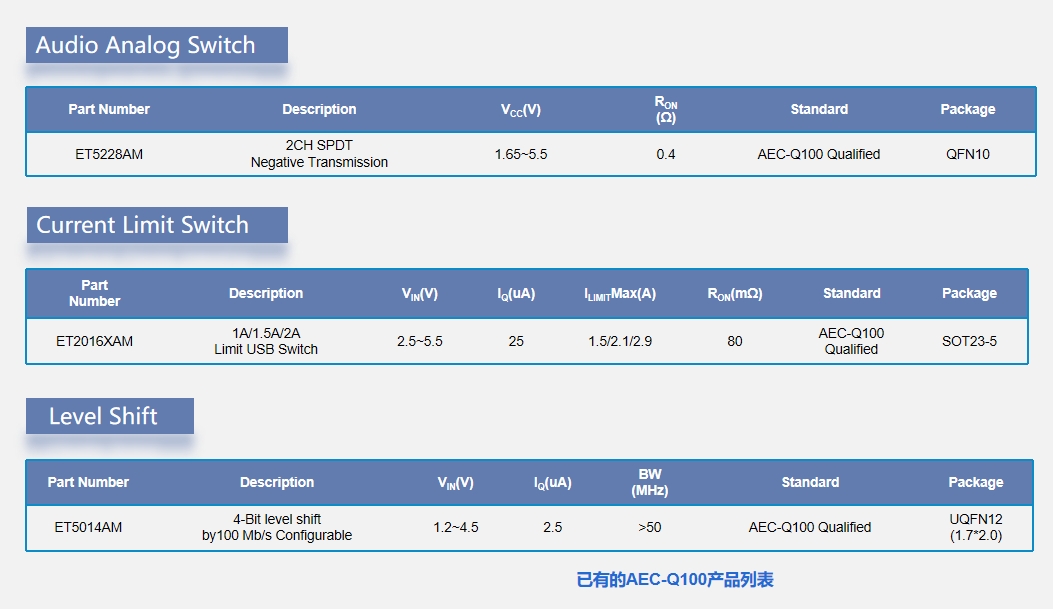Click the '2CH SPDT Negative Transmission' description
The width and height of the screenshot is (1053, 609).
(x=319, y=154)
